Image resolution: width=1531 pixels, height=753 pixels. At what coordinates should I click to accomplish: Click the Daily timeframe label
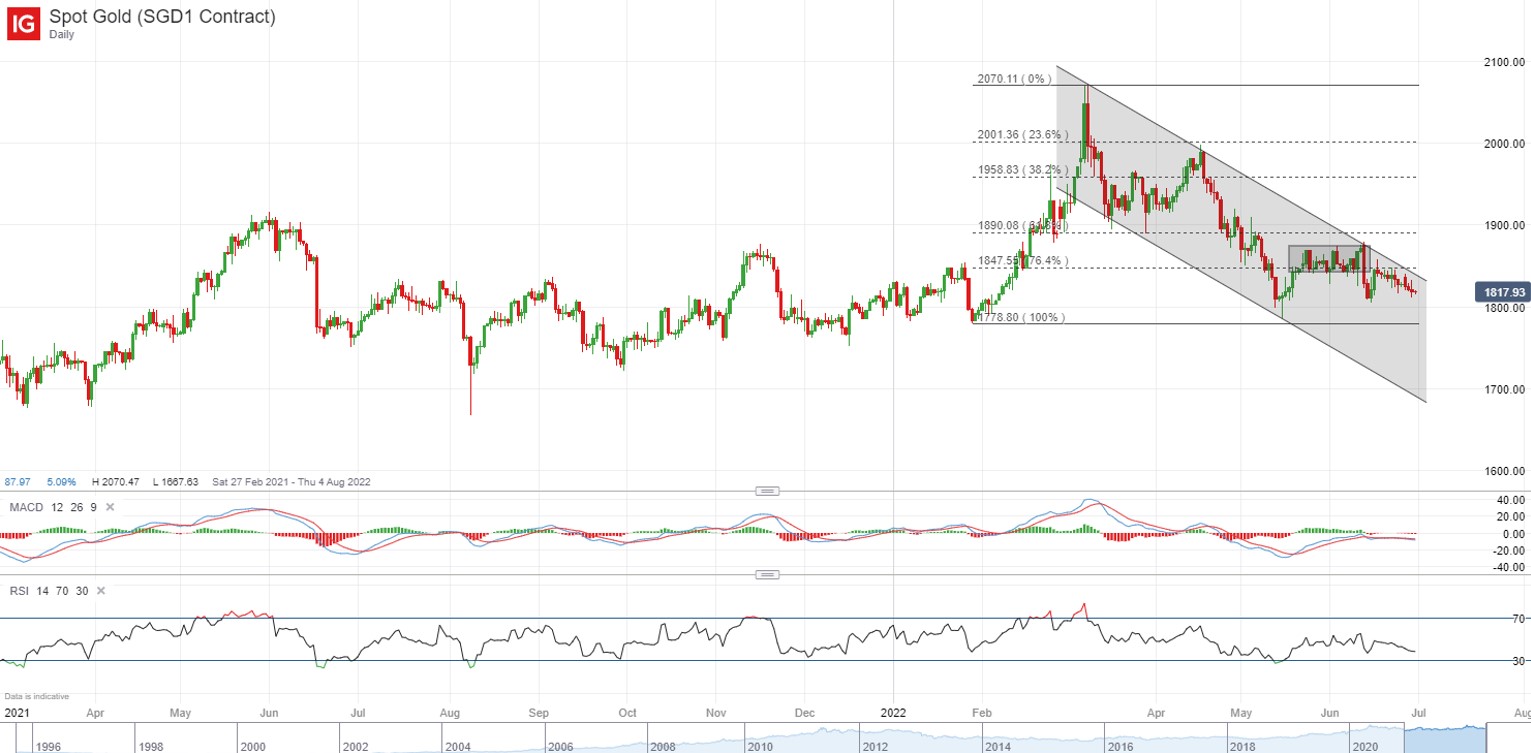click(62, 34)
